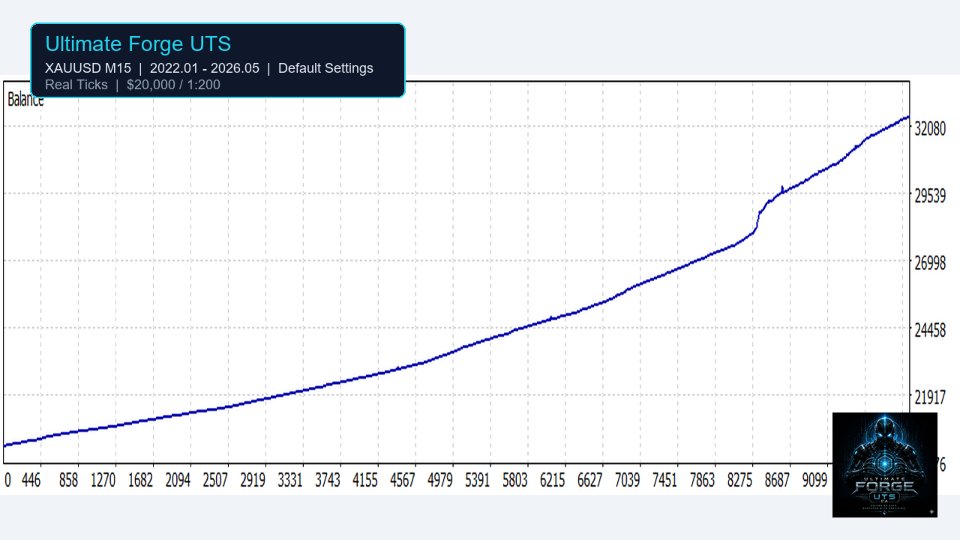Click the 4979 trade axis label
The image size is (960, 540).
pyautogui.click(x=440, y=480)
